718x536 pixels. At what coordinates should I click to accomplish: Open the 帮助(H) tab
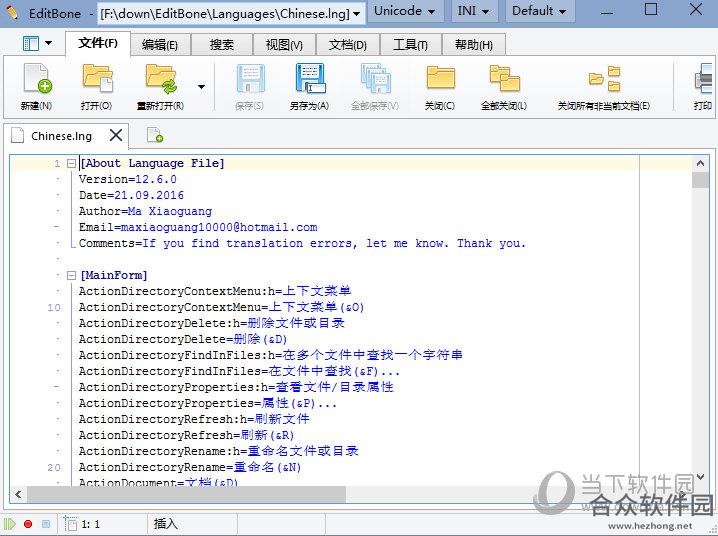click(473, 45)
